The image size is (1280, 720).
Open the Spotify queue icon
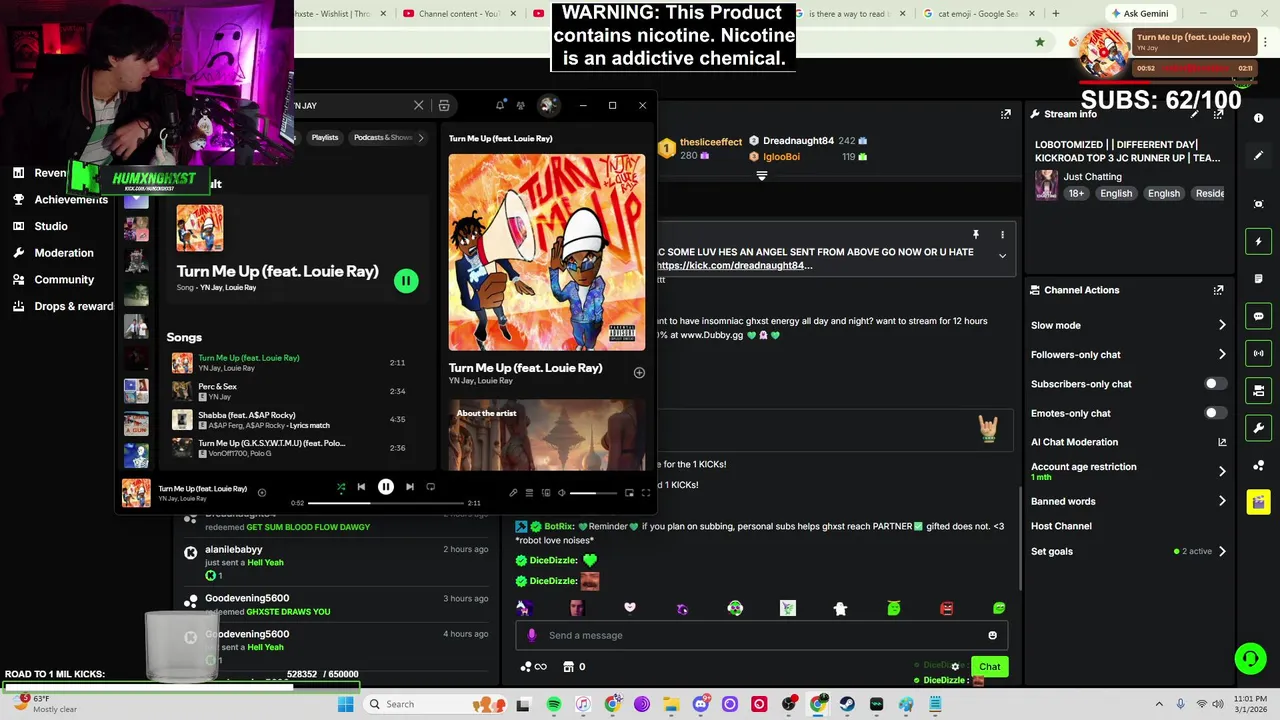coord(529,492)
